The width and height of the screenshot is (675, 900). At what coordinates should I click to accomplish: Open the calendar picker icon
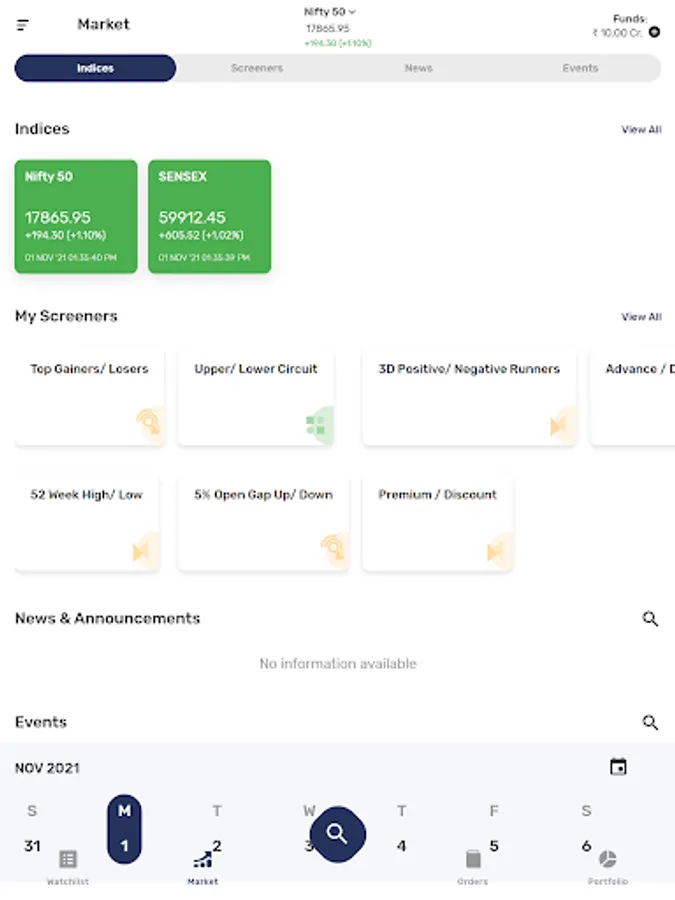pyautogui.click(x=619, y=767)
